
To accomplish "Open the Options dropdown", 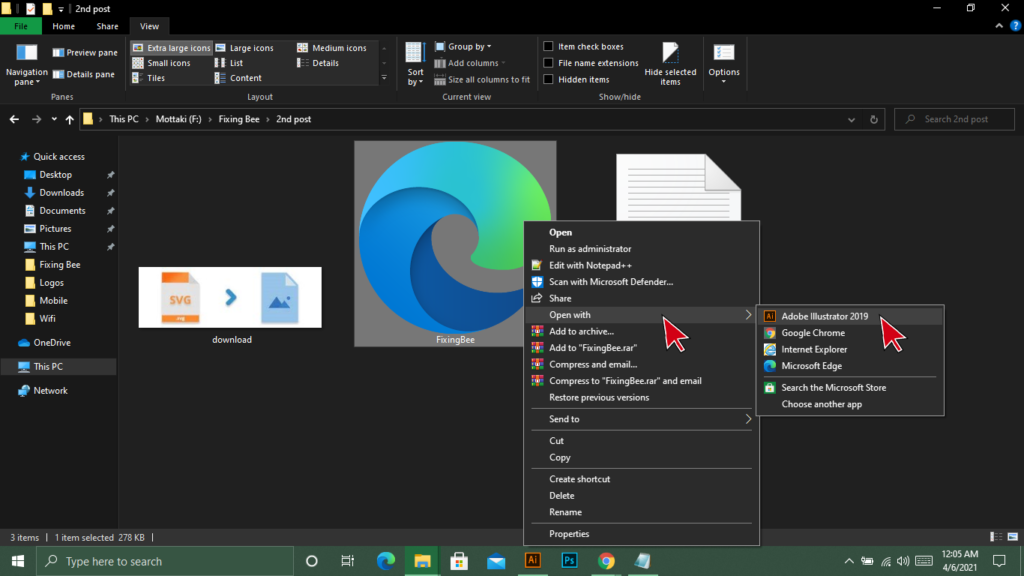I will (724, 64).
